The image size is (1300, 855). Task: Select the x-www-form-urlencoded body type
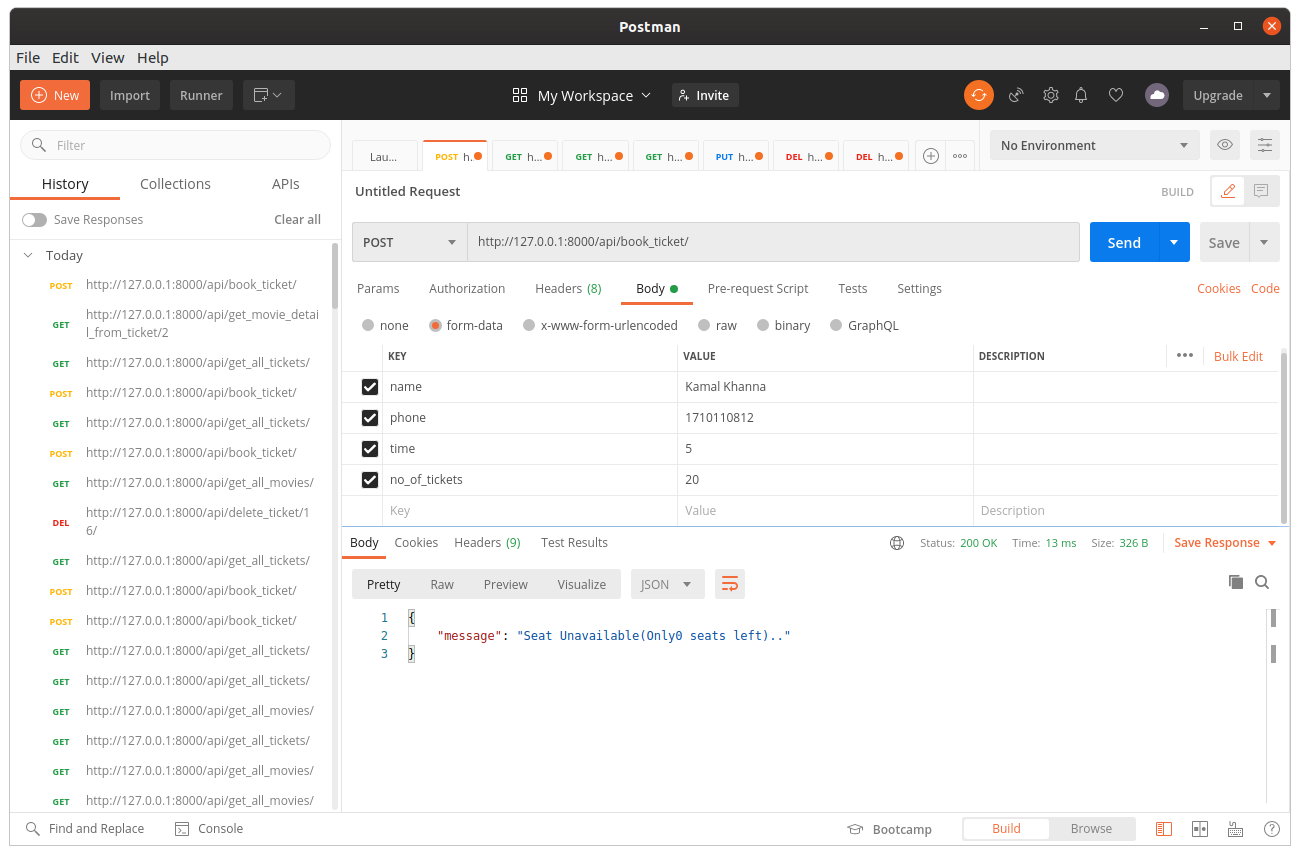pyautogui.click(x=530, y=325)
